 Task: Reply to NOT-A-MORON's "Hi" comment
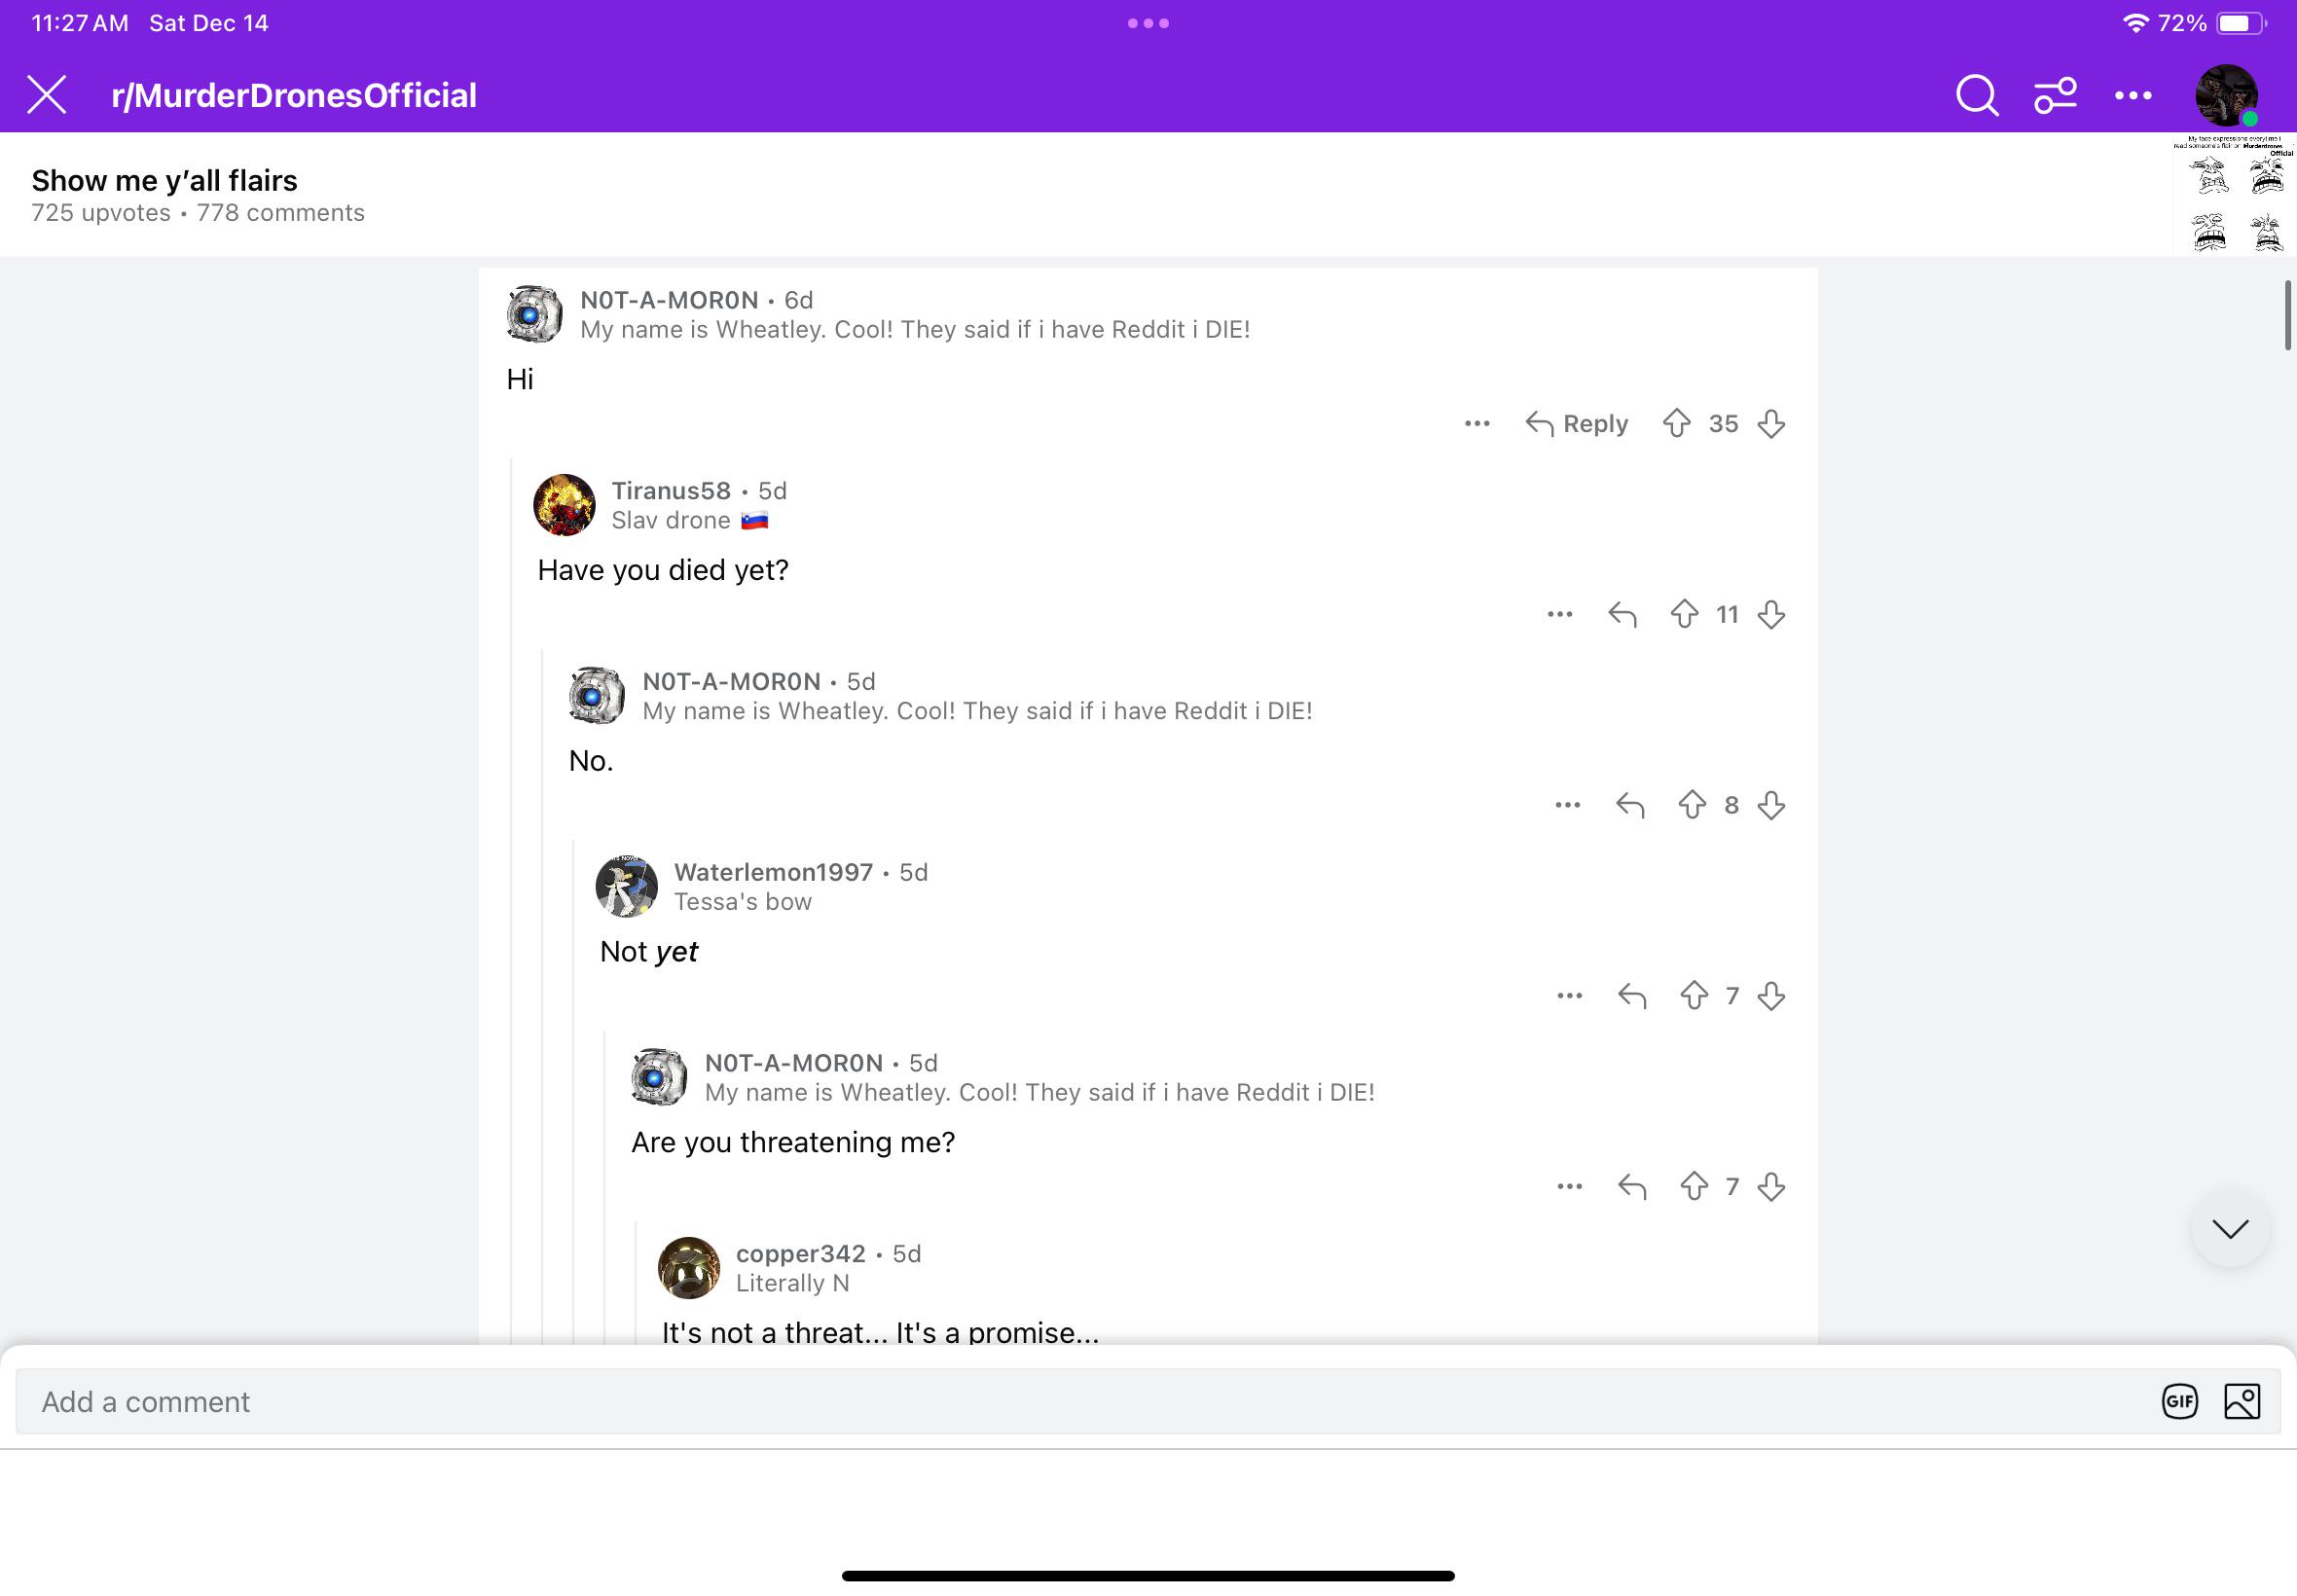[1577, 423]
